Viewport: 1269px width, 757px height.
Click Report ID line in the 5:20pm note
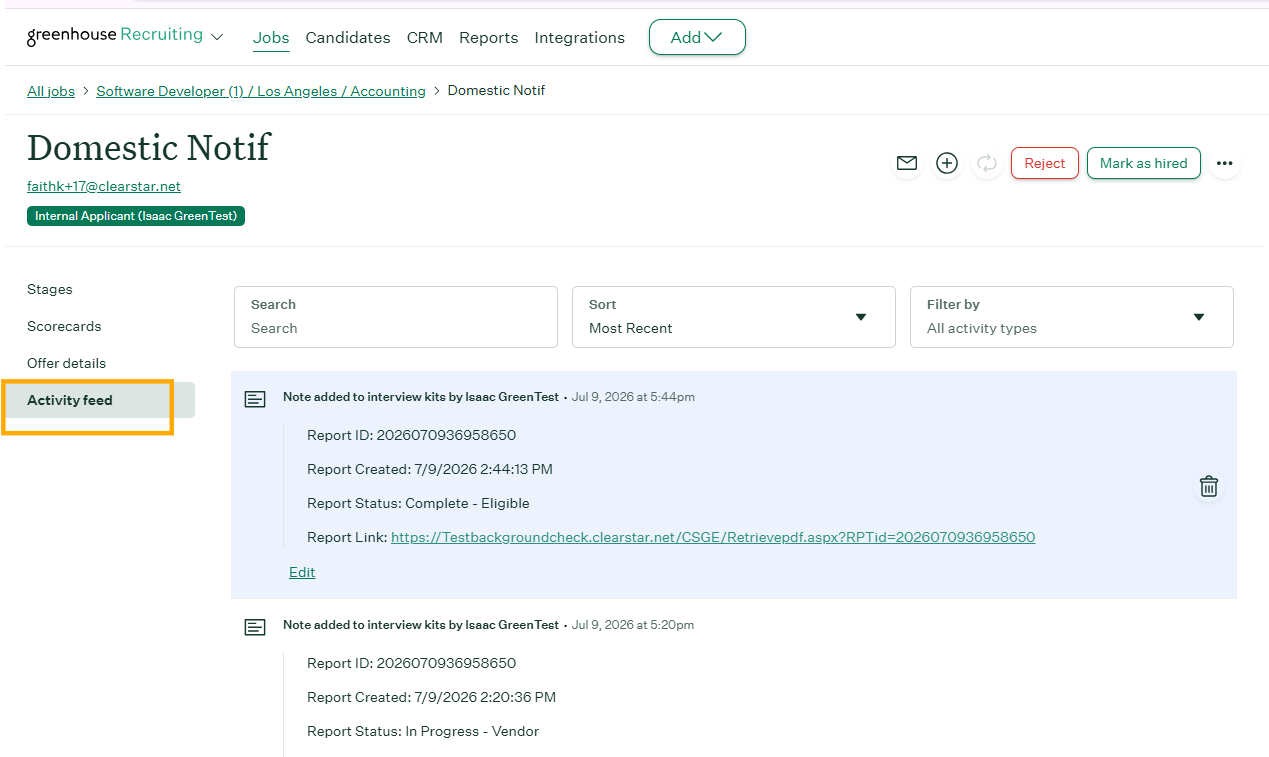[x=412, y=663]
